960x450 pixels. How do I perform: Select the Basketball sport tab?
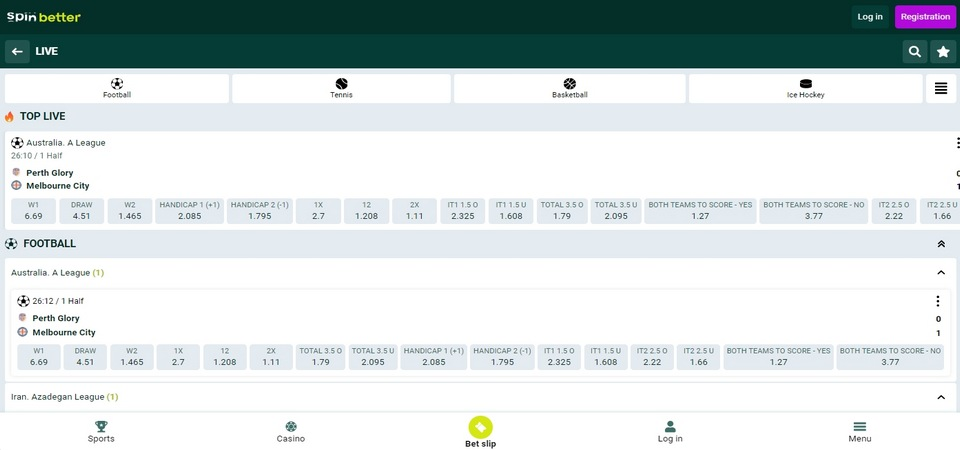(x=569, y=88)
